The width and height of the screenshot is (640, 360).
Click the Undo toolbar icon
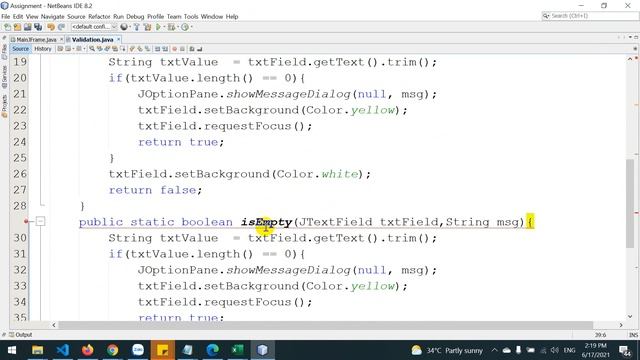click(x=51, y=27)
